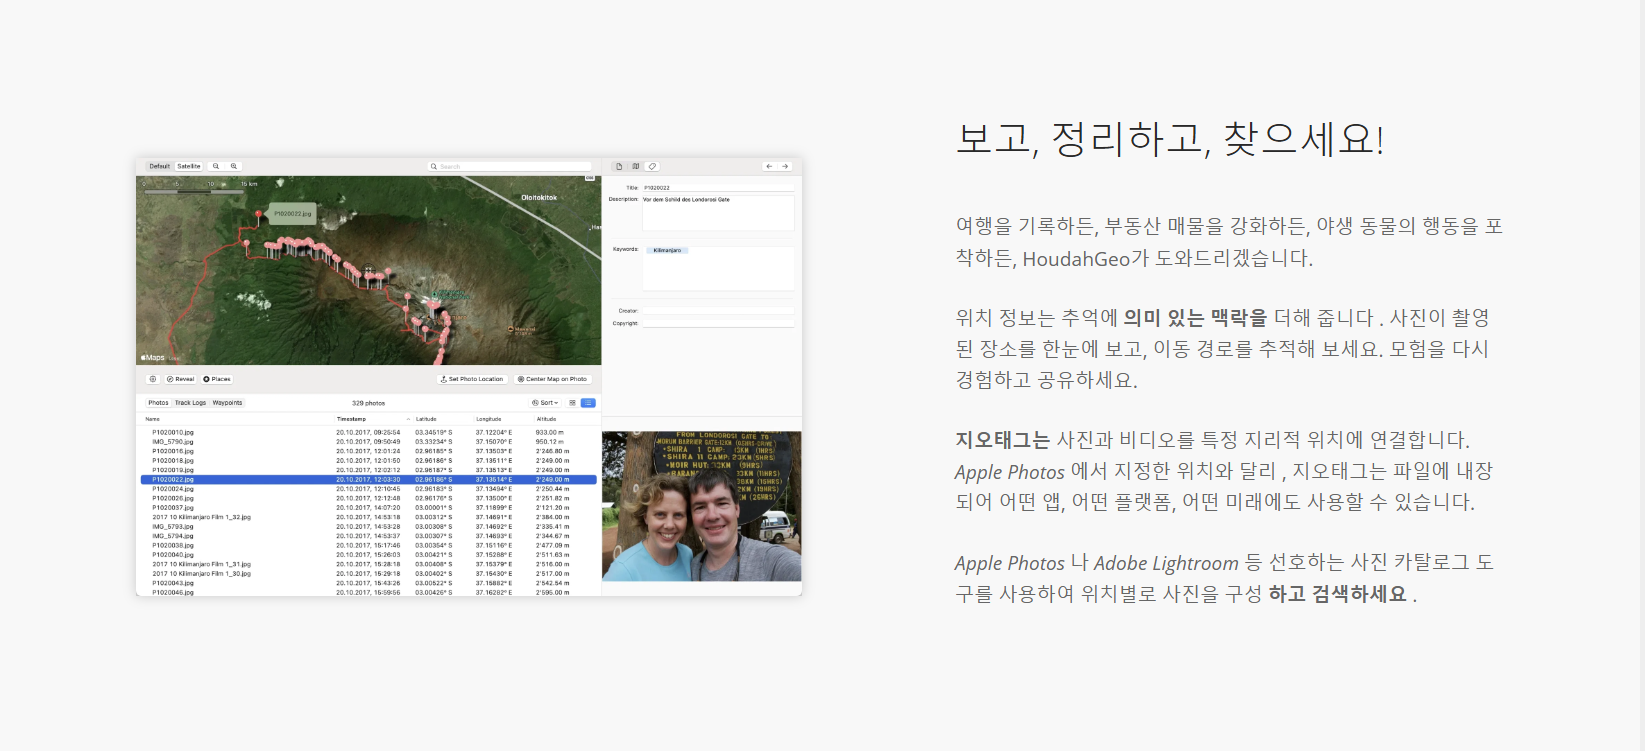Click Set Photo Location button

[x=472, y=379]
